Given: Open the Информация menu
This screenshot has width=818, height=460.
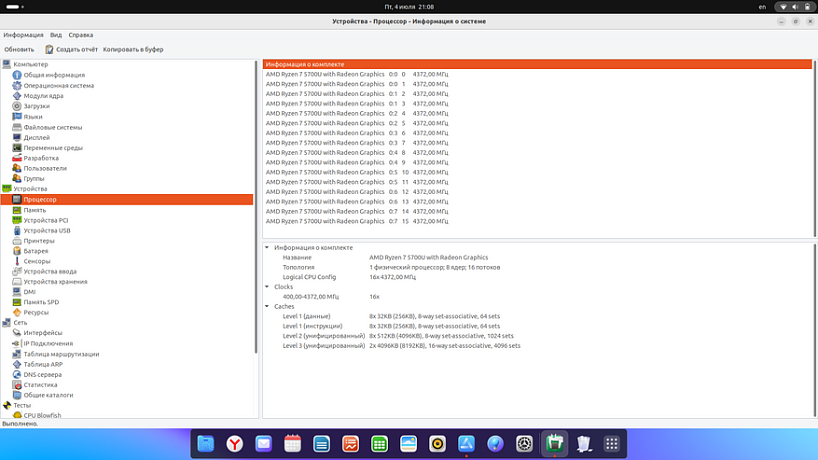Looking at the screenshot, I should coord(23,35).
